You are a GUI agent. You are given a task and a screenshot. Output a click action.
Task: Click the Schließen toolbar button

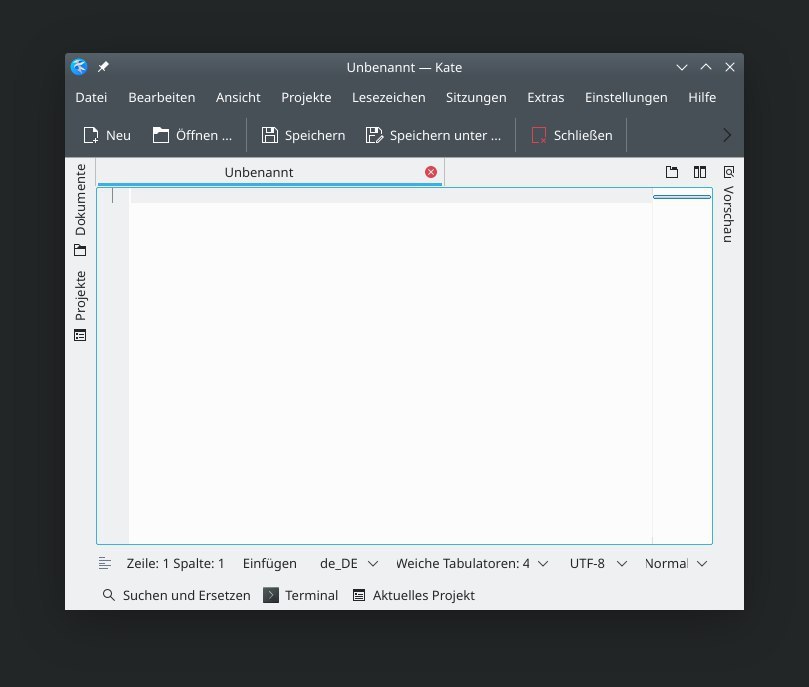pos(572,135)
